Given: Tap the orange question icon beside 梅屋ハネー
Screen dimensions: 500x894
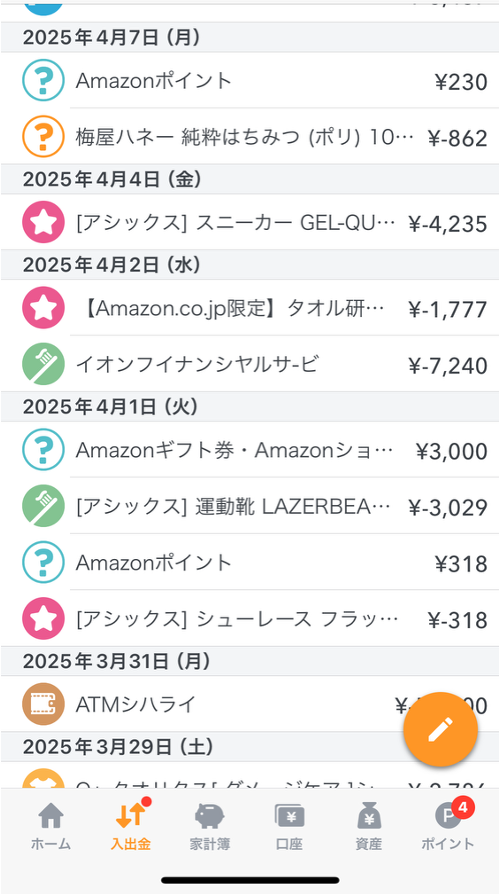Looking at the screenshot, I should tap(43, 137).
